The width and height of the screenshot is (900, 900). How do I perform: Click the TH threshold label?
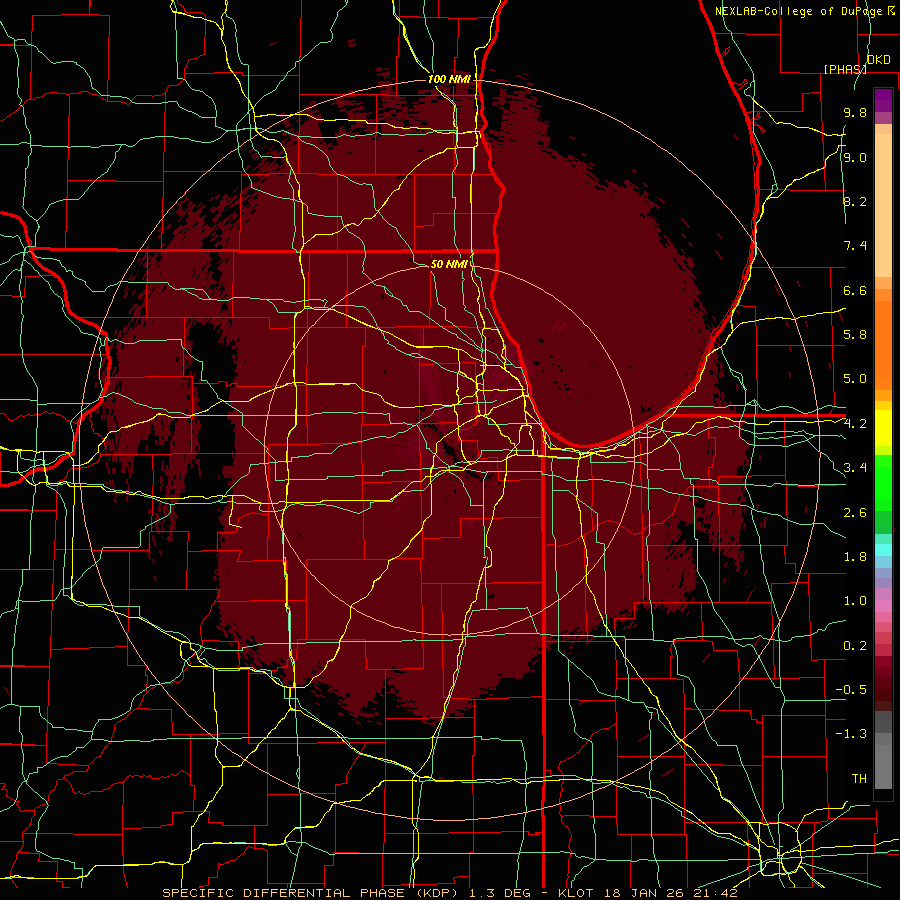859,779
